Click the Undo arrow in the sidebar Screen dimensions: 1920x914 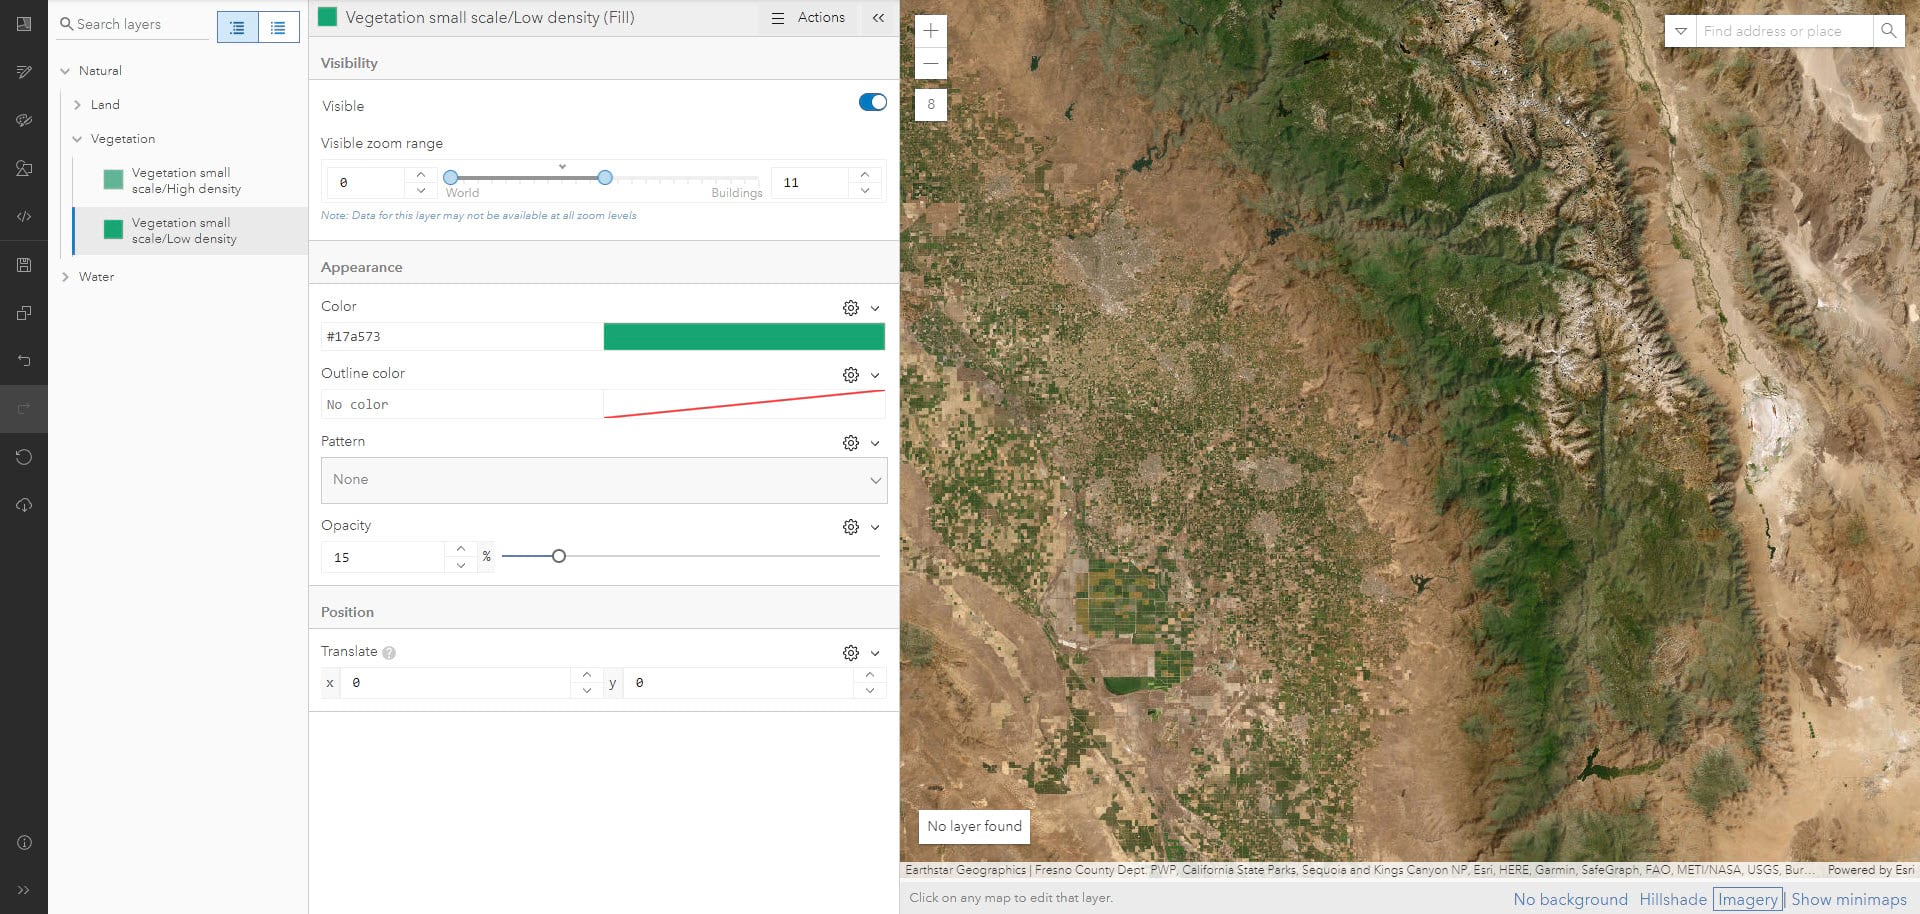(24, 361)
